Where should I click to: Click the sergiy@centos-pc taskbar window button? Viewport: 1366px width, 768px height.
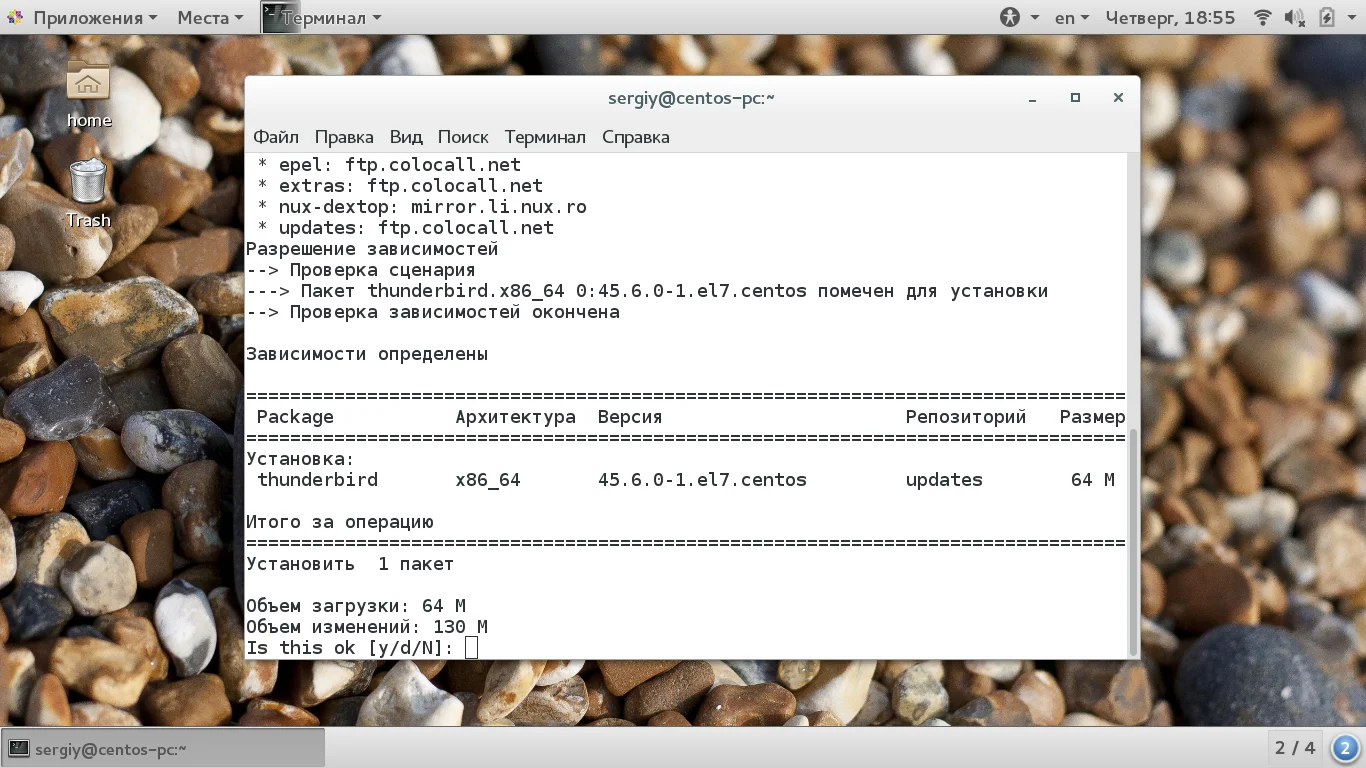tap(164, 748)
